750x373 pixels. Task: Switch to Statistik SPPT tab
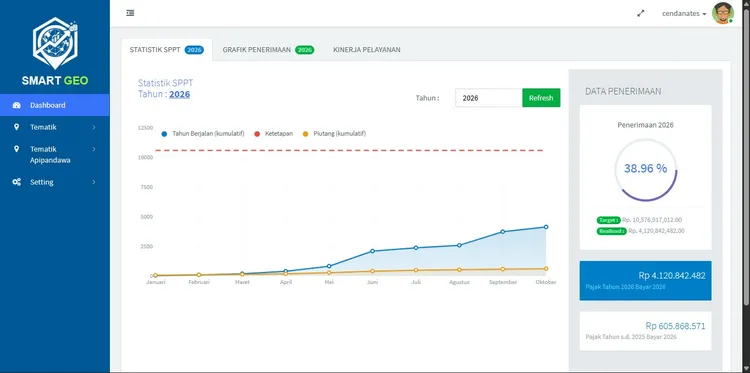tap(167, 50)
